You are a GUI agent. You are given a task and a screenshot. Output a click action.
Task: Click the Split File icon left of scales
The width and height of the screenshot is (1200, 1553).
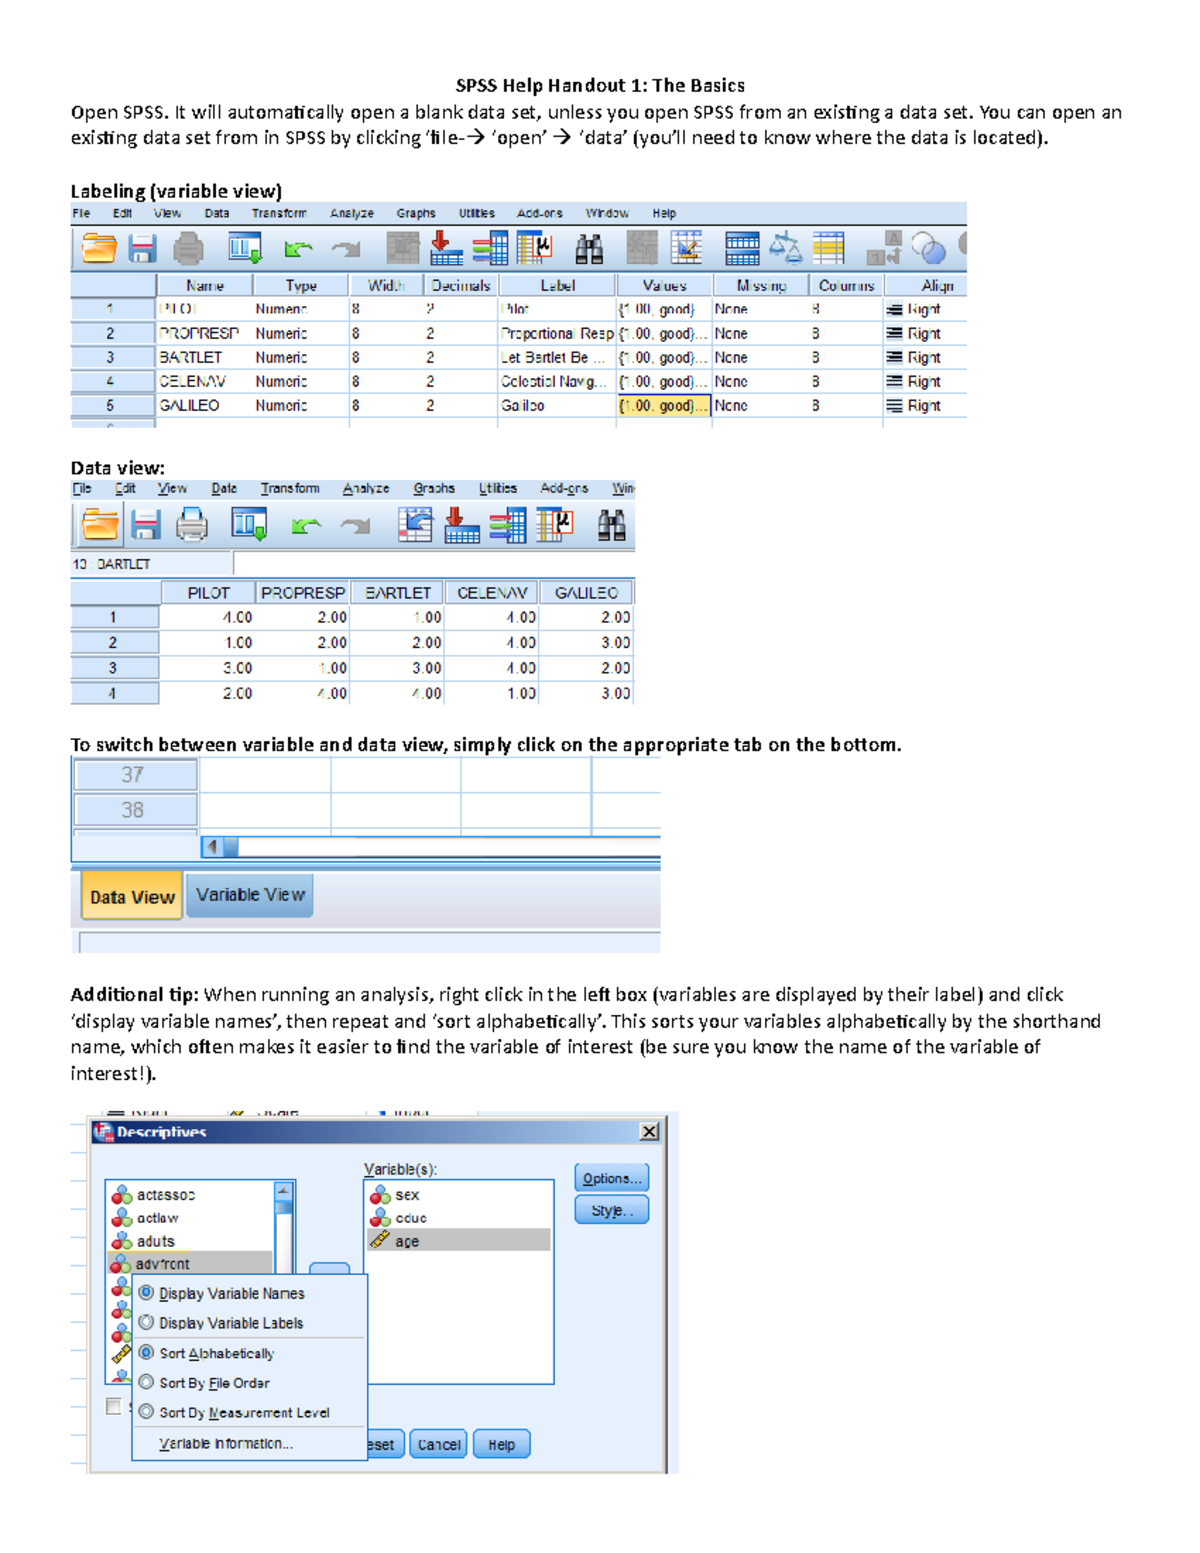point(742,248)
